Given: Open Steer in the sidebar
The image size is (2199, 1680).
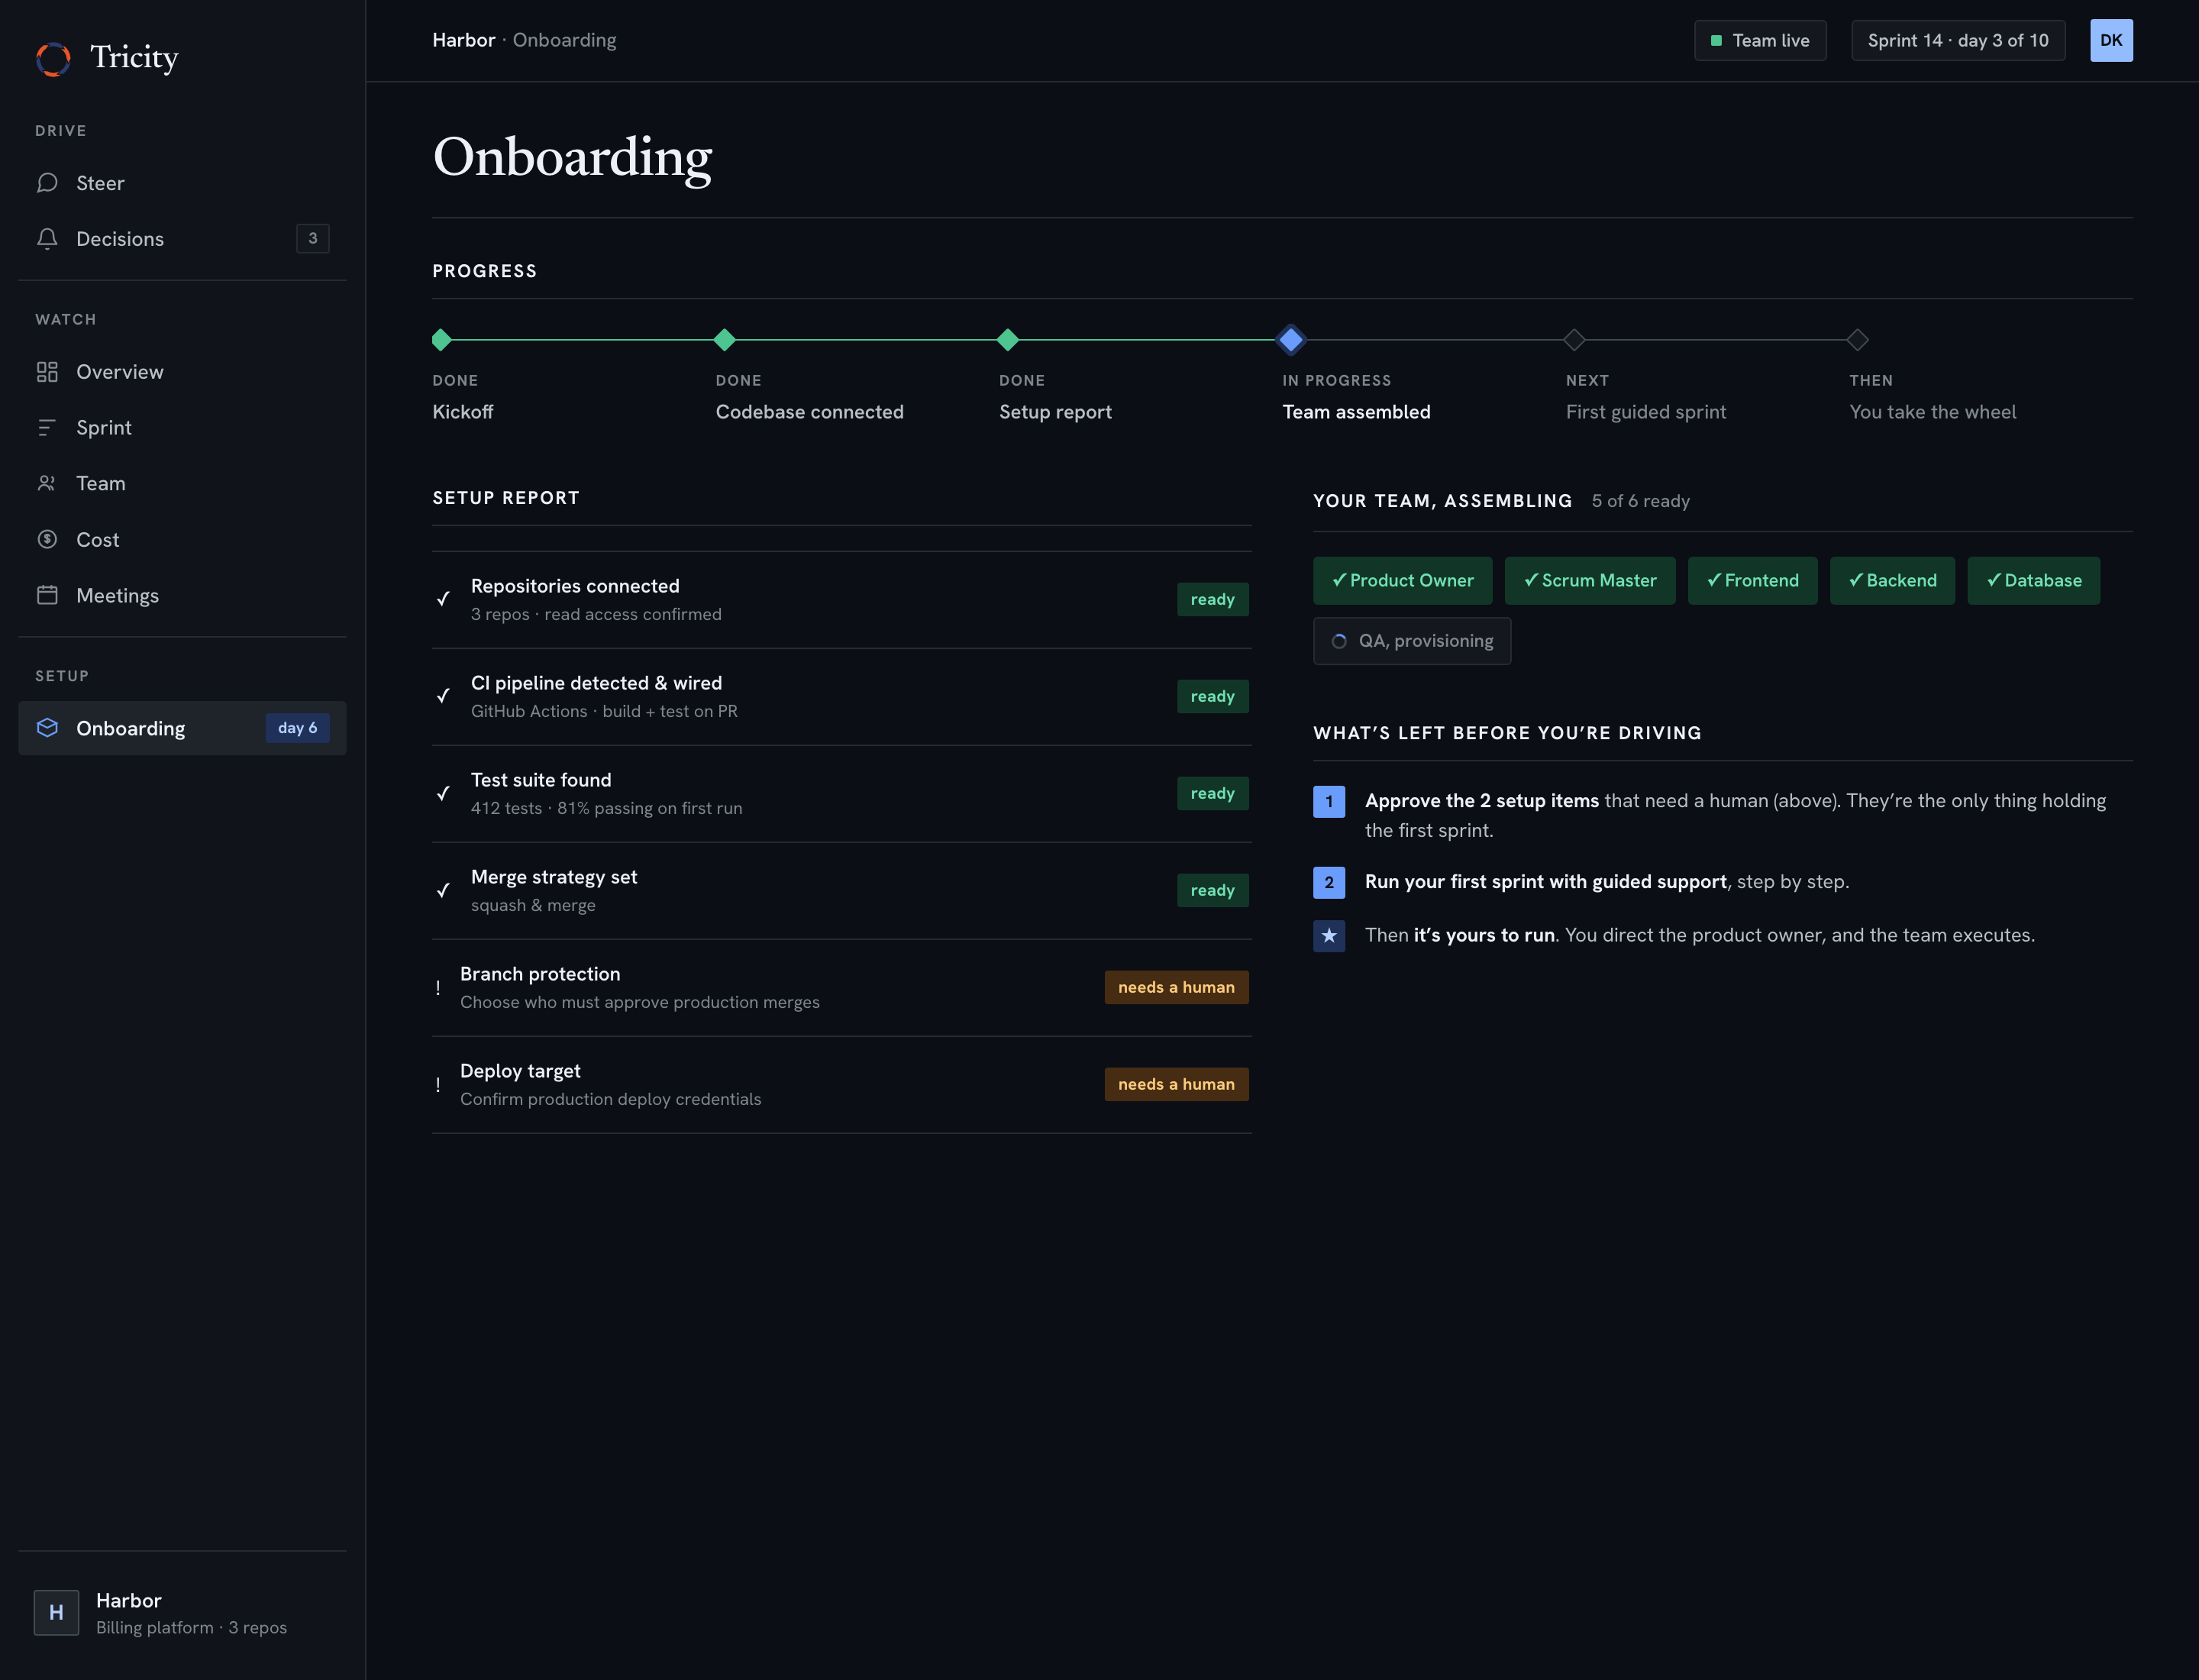Looking at the screenshot, I should pos(182,183).
